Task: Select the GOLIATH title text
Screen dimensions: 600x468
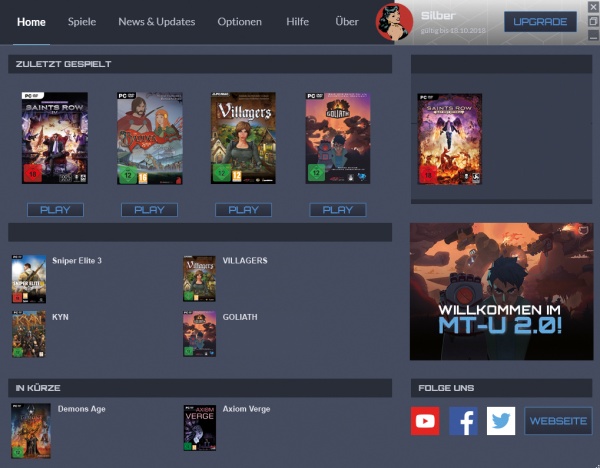Action: [x=240, y=317]
